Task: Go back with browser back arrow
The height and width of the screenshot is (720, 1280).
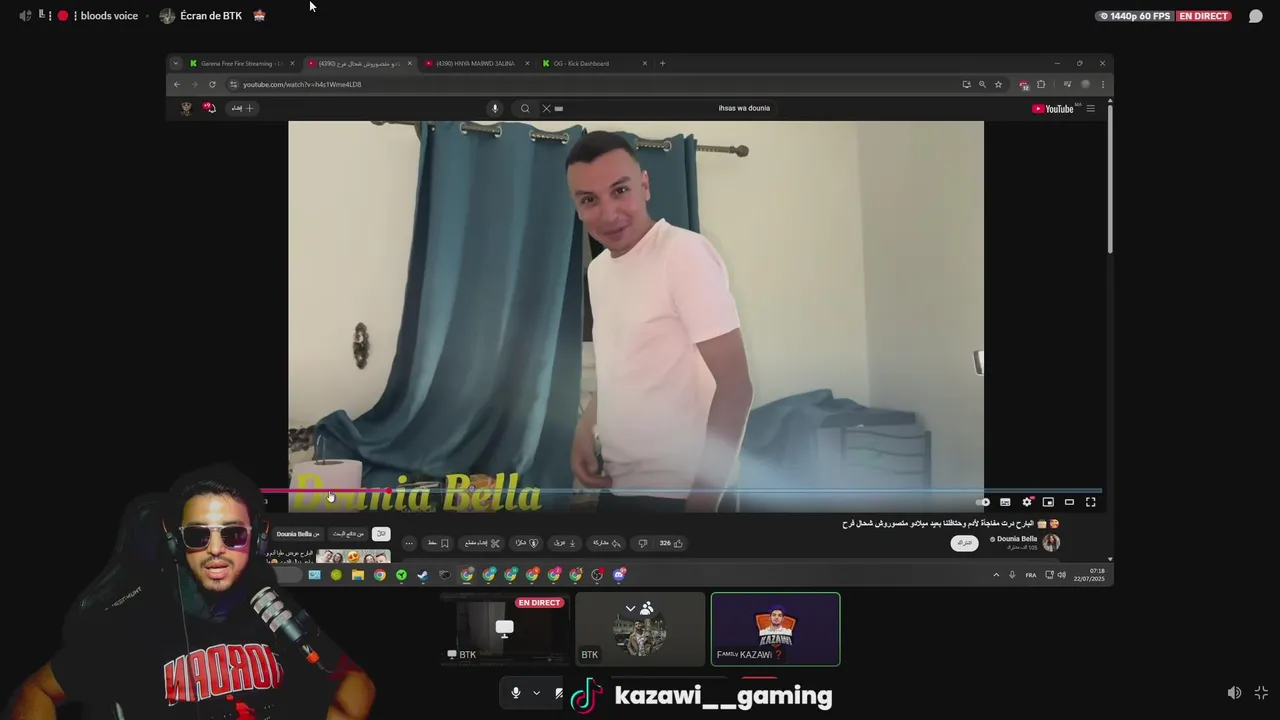Action: (x=177, y=84)
